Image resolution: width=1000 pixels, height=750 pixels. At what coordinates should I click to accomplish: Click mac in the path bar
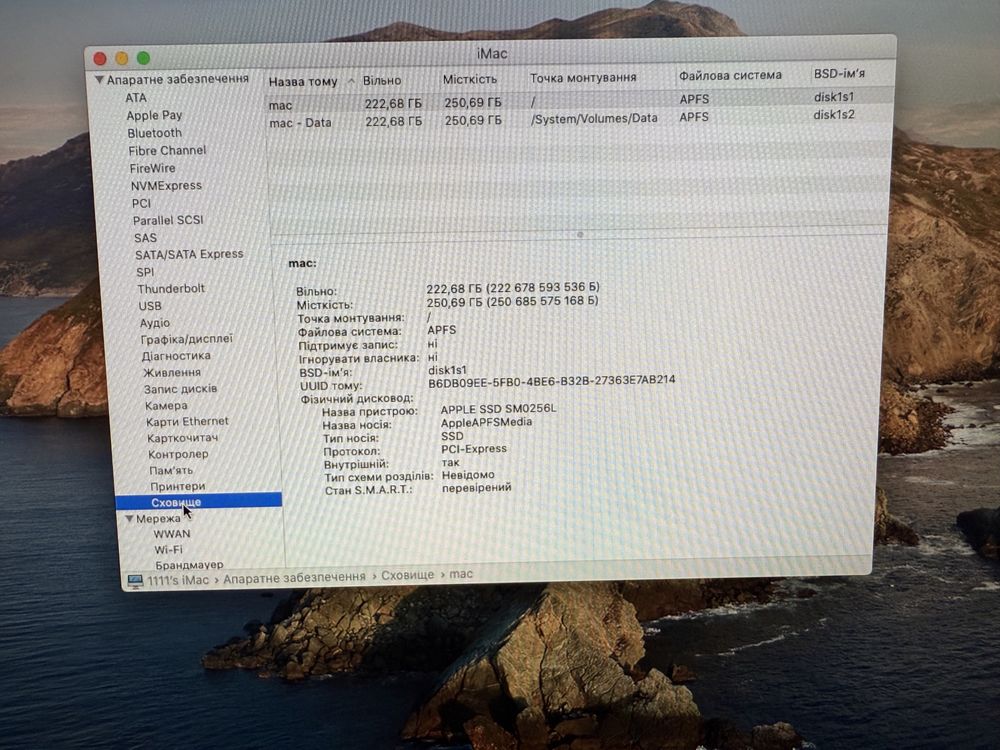click(461, 574)
